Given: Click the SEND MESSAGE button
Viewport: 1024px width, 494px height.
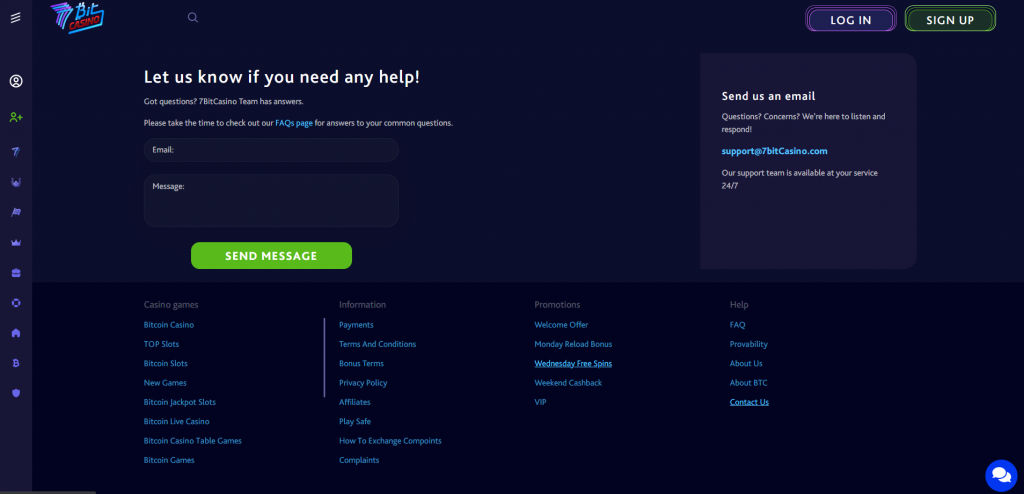Looking at the screenshot, I should tap(271, 255).
